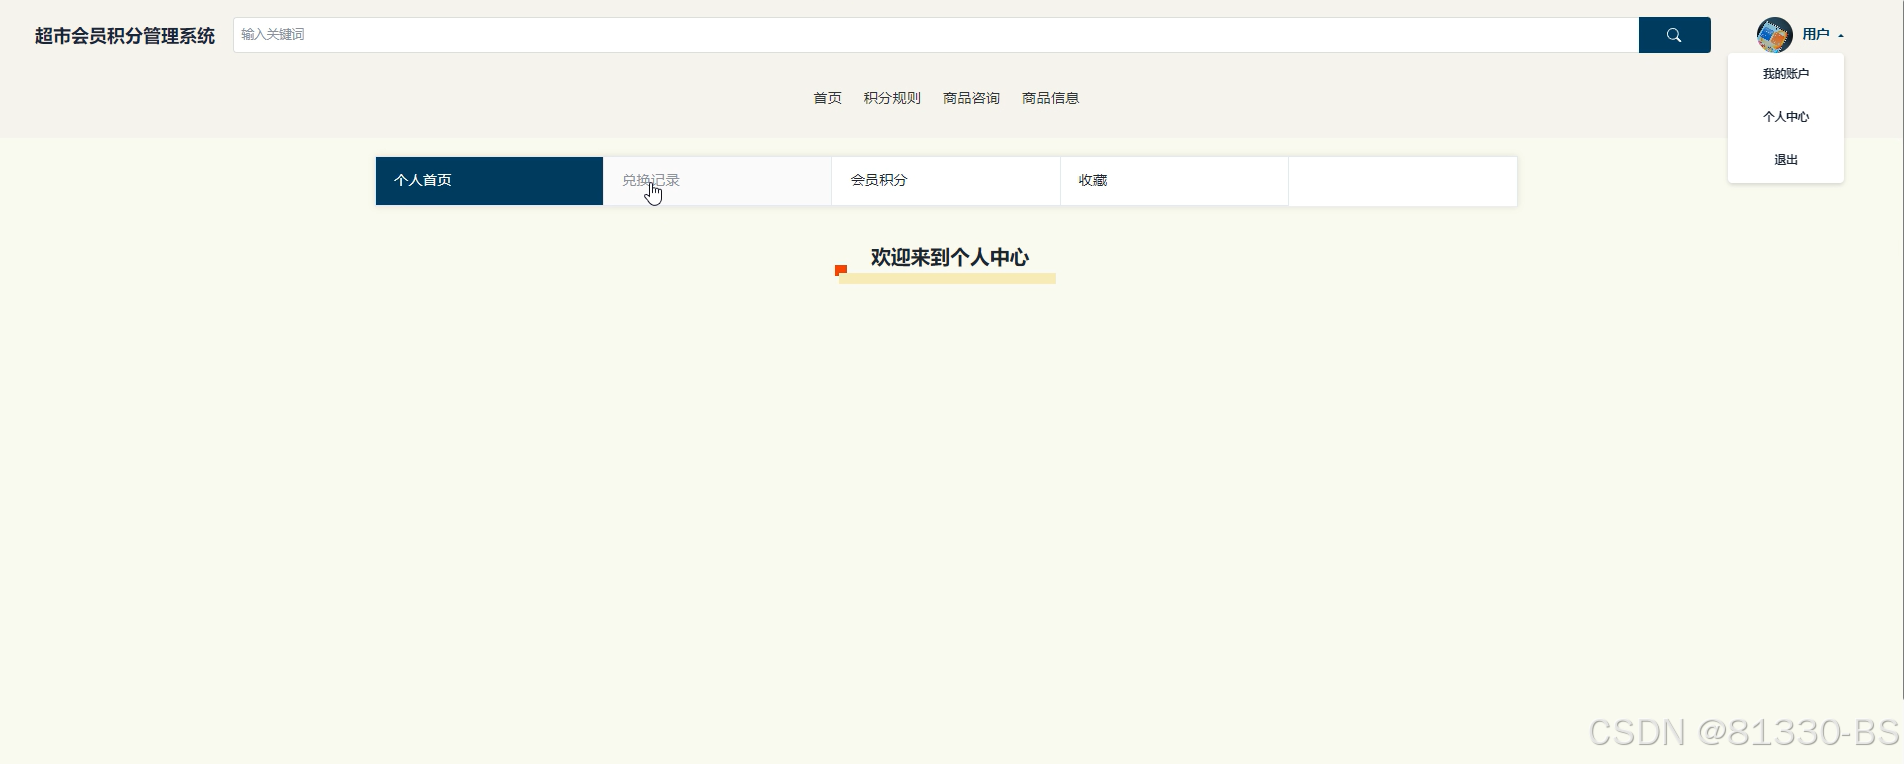Viewport: 1904px width, 764px height.
Task: Switch to the 会员积分 tab
Action: pos(945,181)
